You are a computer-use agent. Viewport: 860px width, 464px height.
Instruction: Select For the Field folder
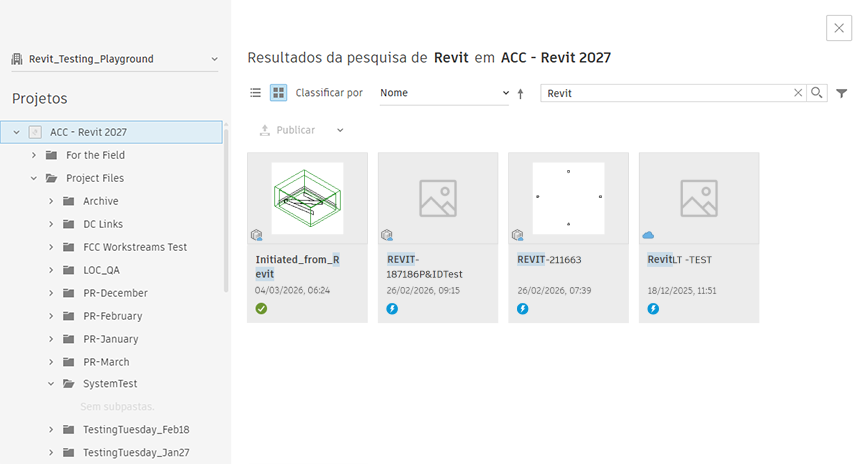click(x=95, y=155)
